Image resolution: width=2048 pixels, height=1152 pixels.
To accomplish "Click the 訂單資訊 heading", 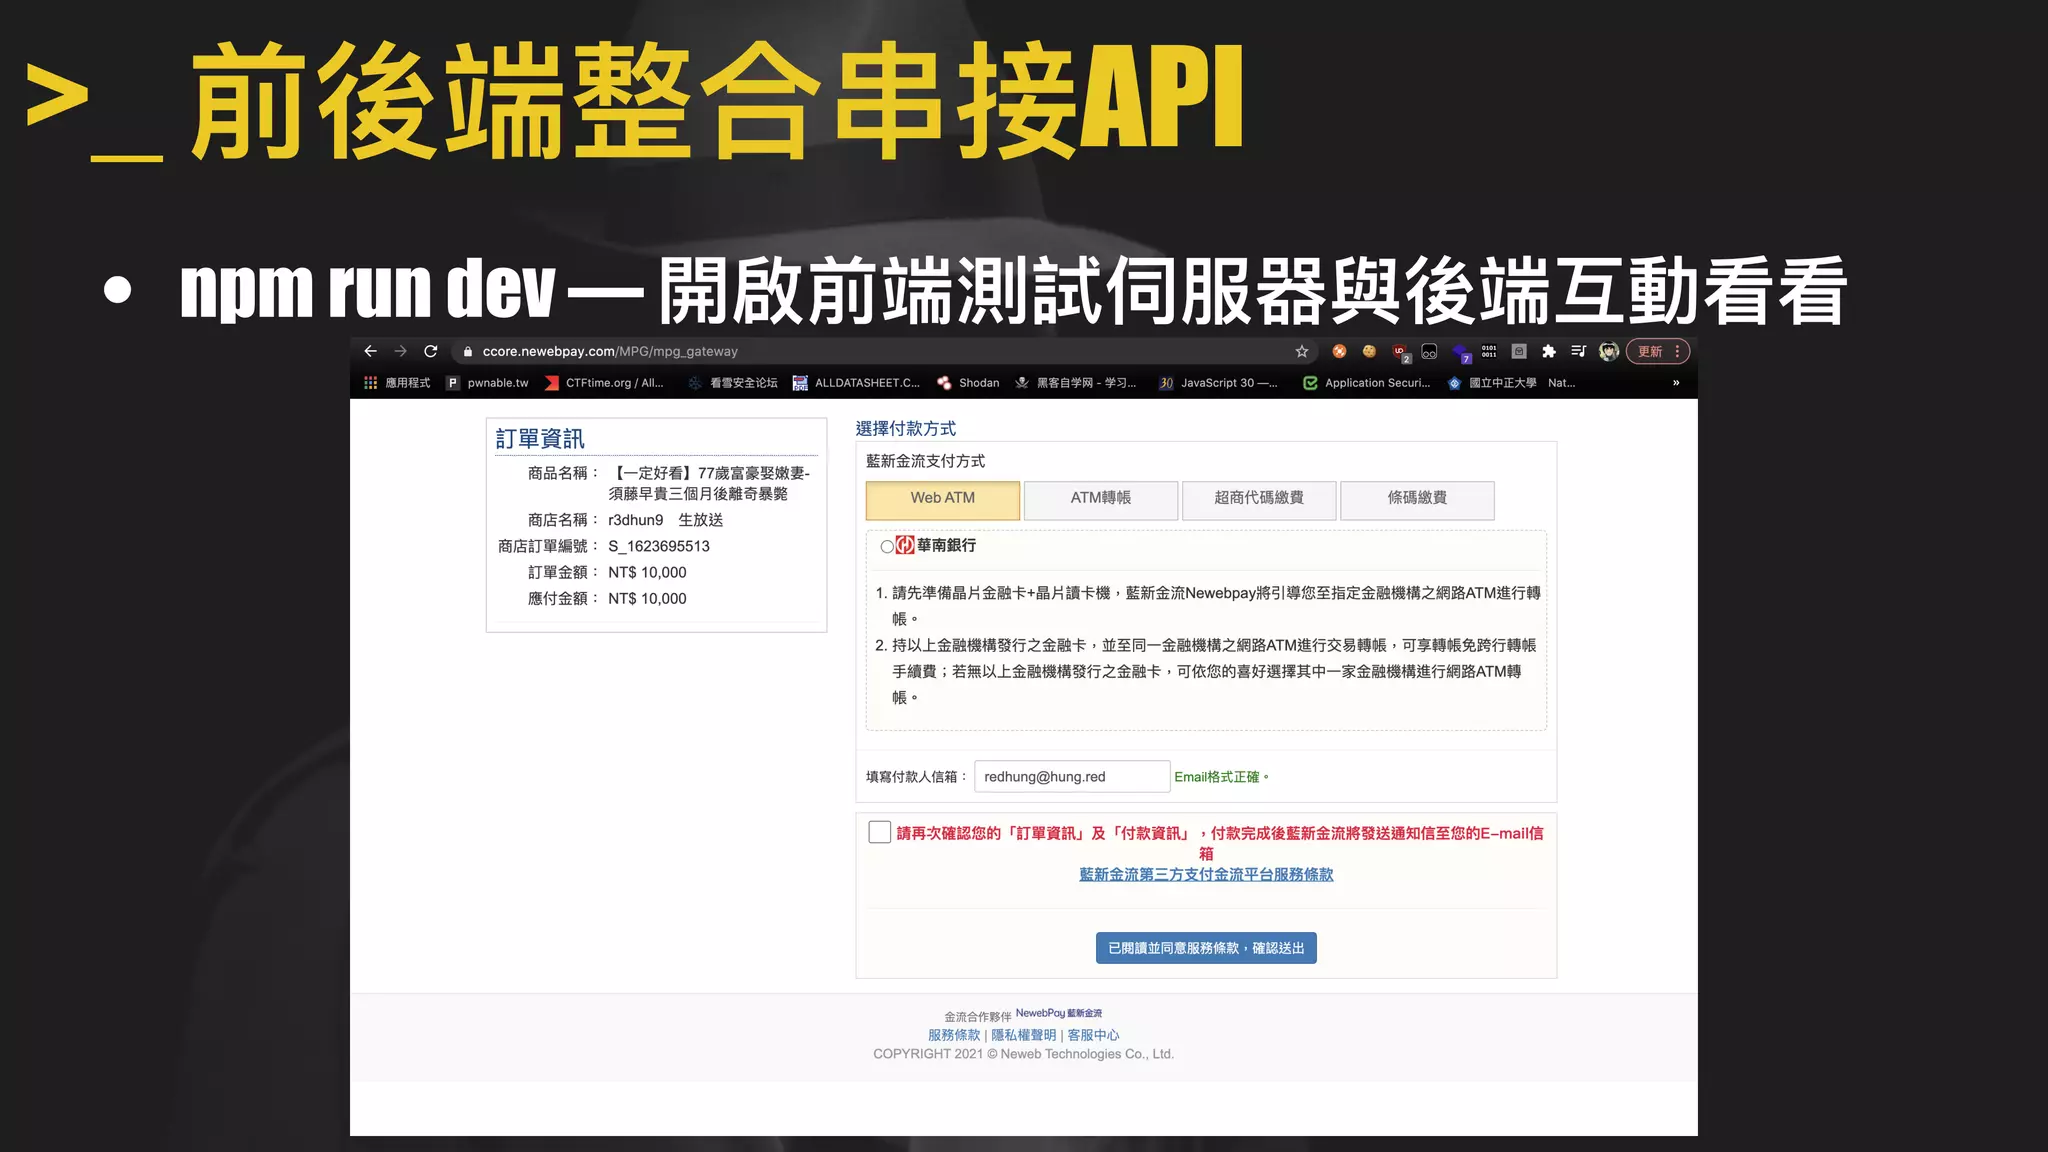I will point(540,438).
